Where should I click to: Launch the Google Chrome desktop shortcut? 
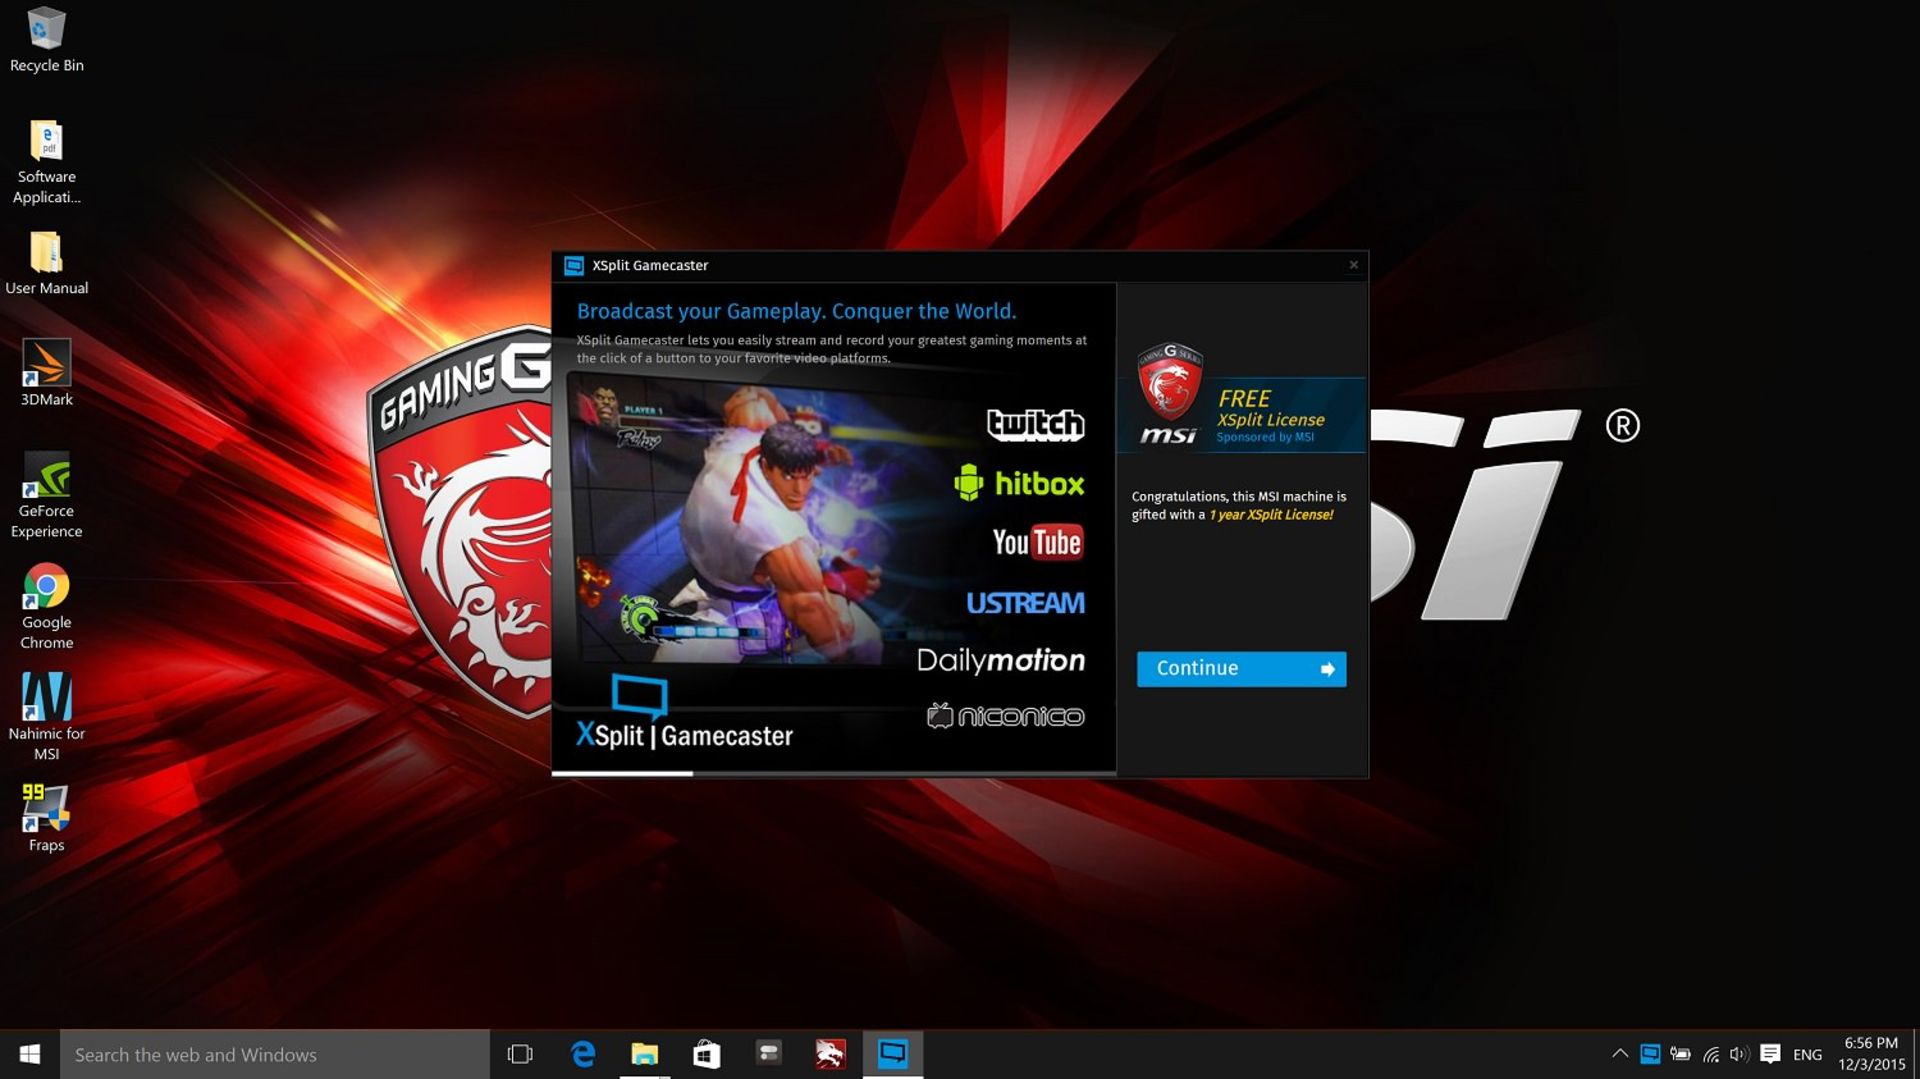pos(46,606)
